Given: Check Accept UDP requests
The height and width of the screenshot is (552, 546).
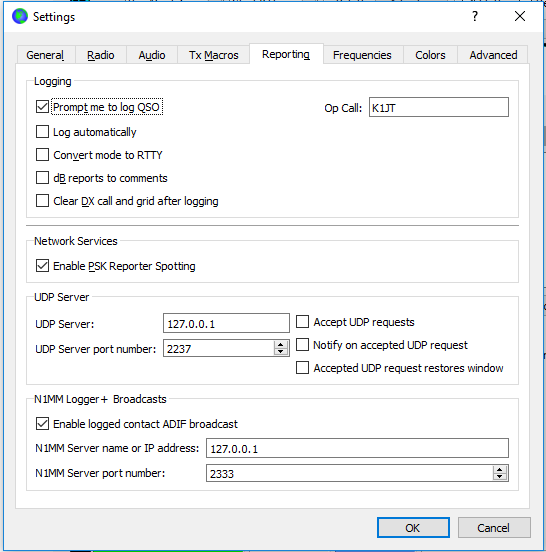Looking at the screenshot, I should coord(302,321).
